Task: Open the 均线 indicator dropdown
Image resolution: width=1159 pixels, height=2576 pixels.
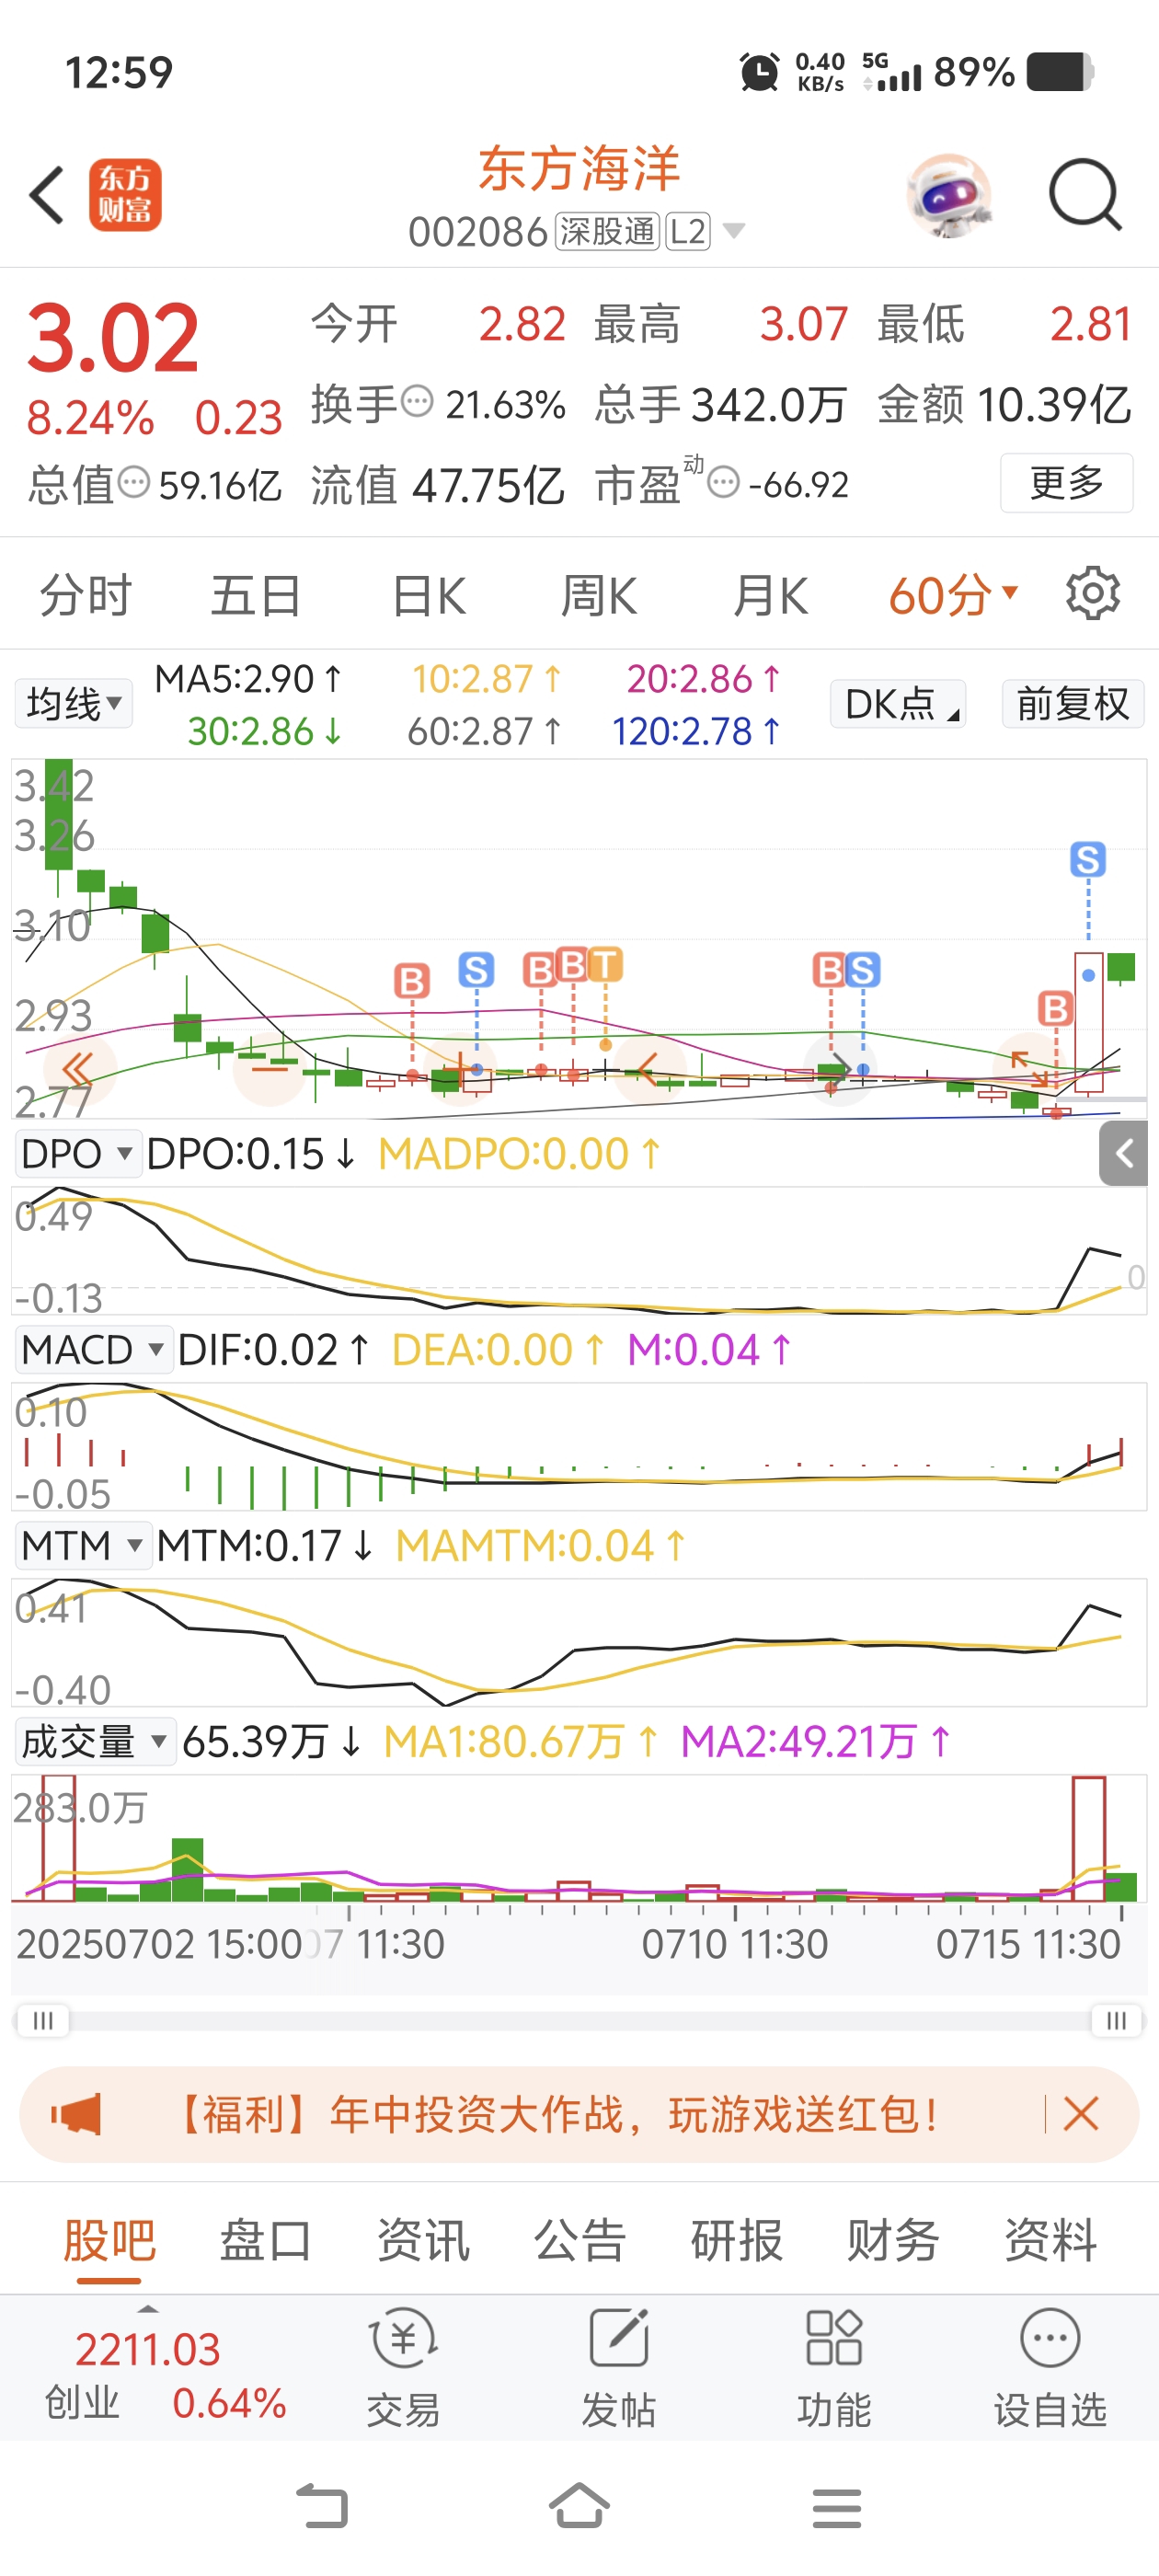Action: [74, 704]
